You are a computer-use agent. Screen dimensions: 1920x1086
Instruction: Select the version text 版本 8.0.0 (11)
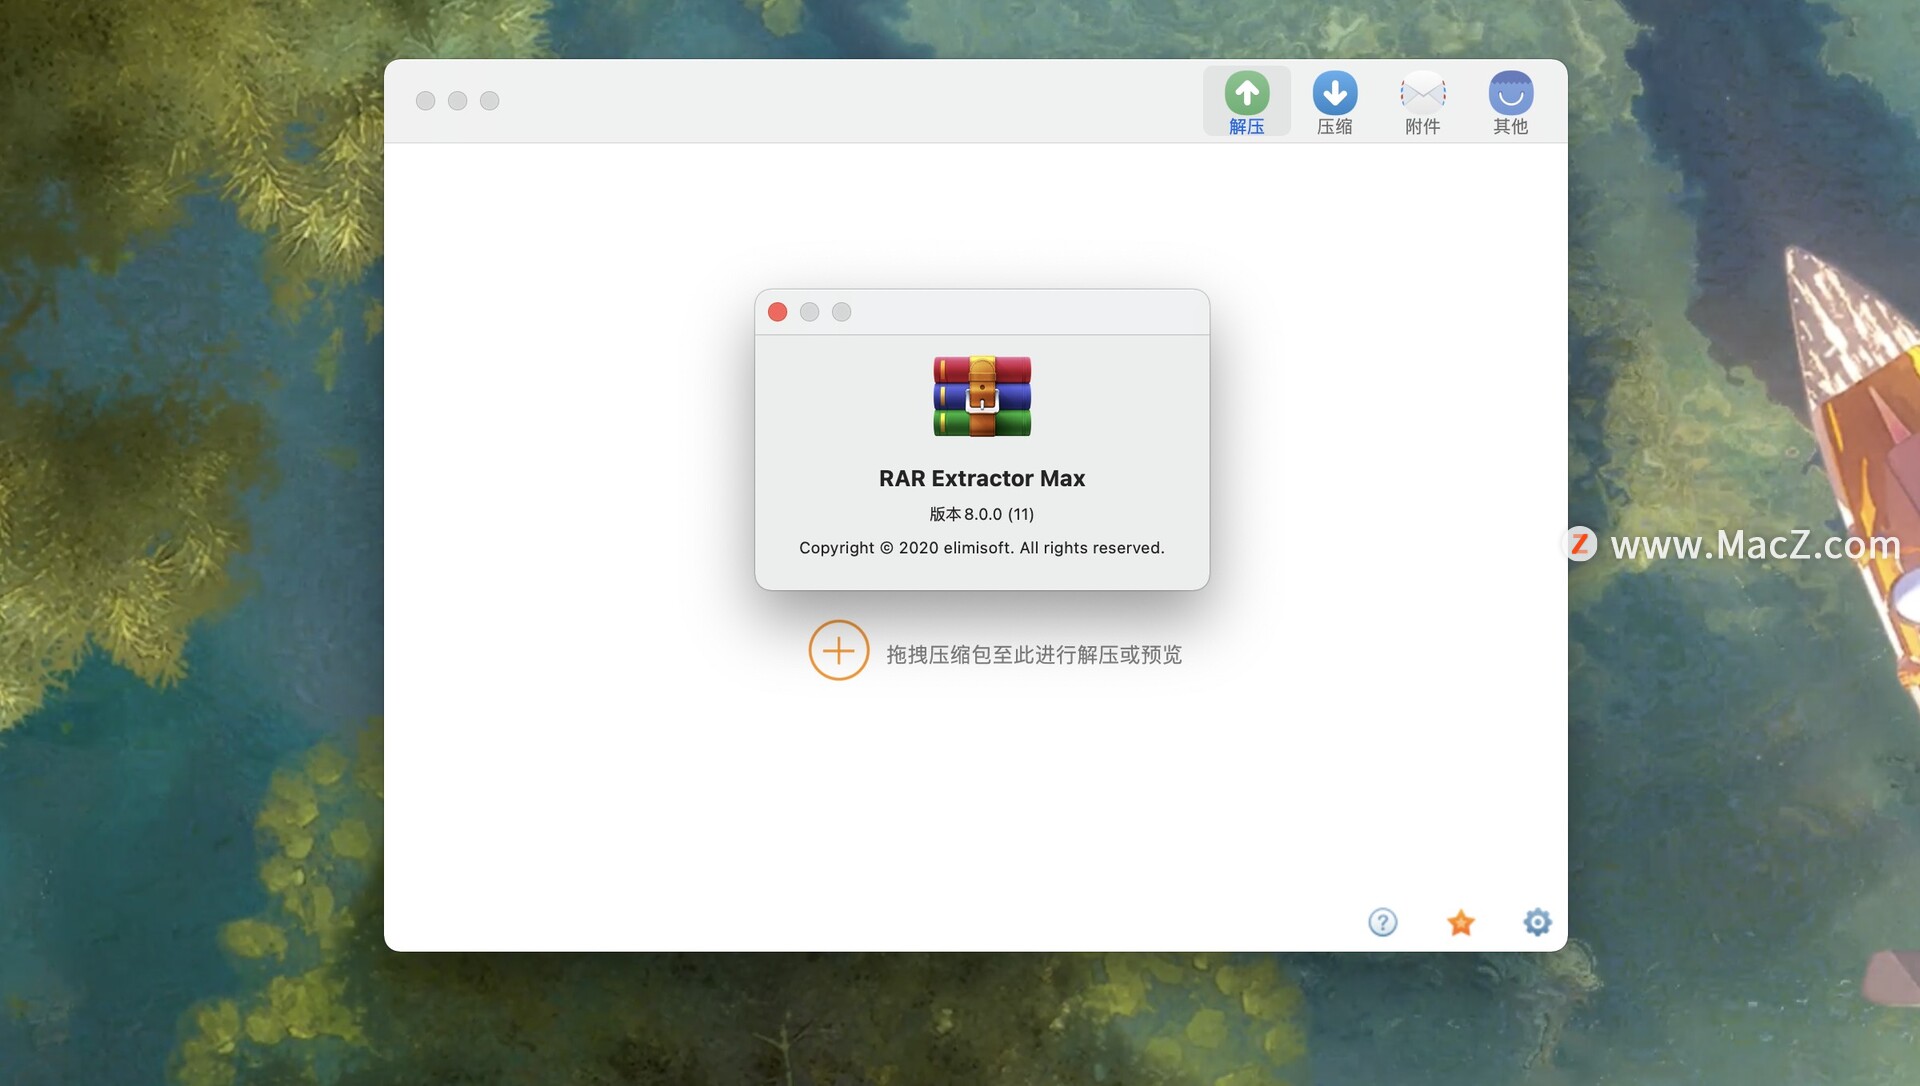[981, 513]
